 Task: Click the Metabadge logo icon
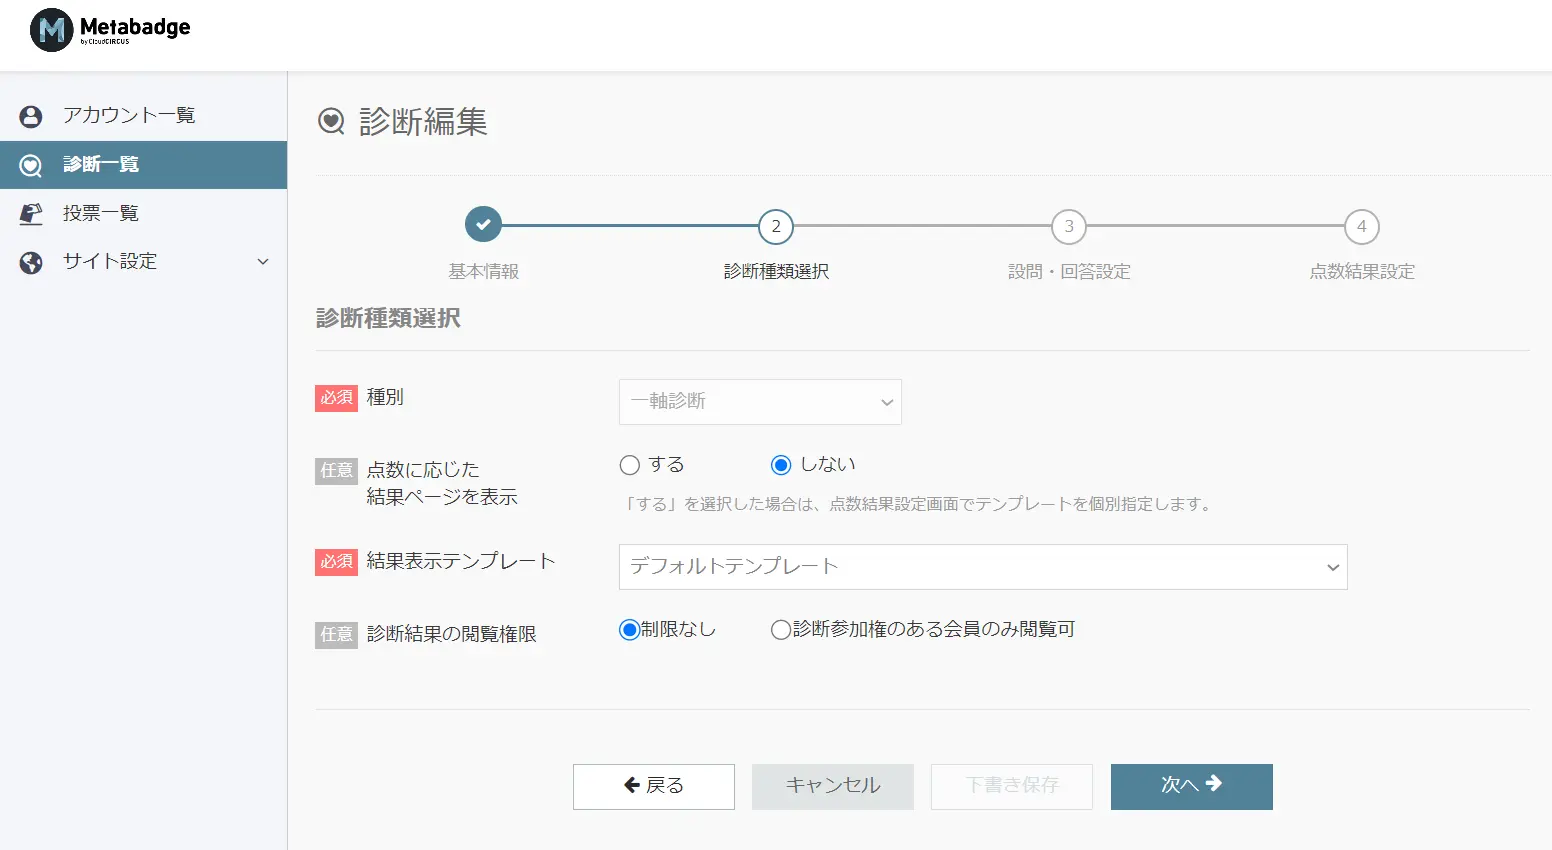click(x=51, y=30)
